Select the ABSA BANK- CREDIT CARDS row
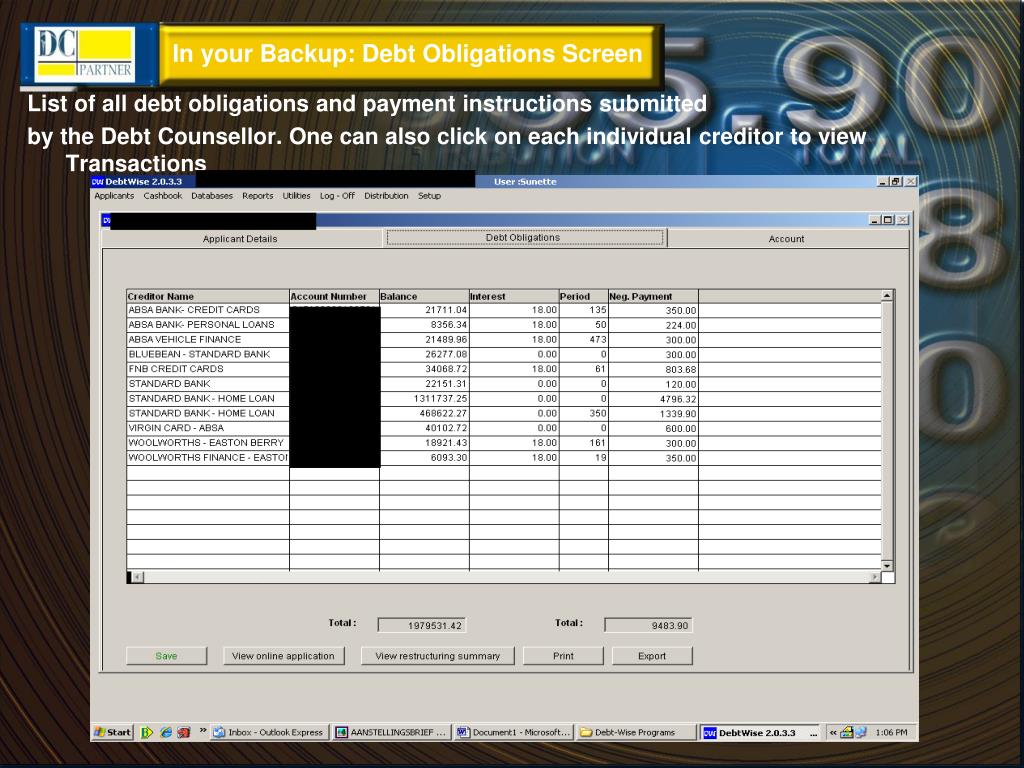Screen dimensions: 1024x768 (504, 310)
